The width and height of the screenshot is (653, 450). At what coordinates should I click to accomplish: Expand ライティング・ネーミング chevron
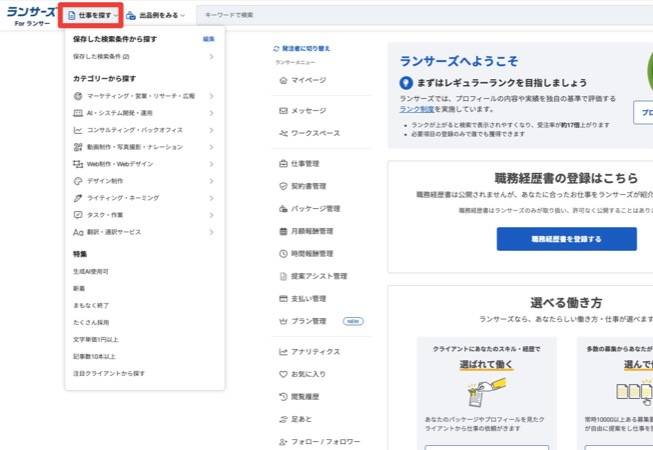pos(212,198)
